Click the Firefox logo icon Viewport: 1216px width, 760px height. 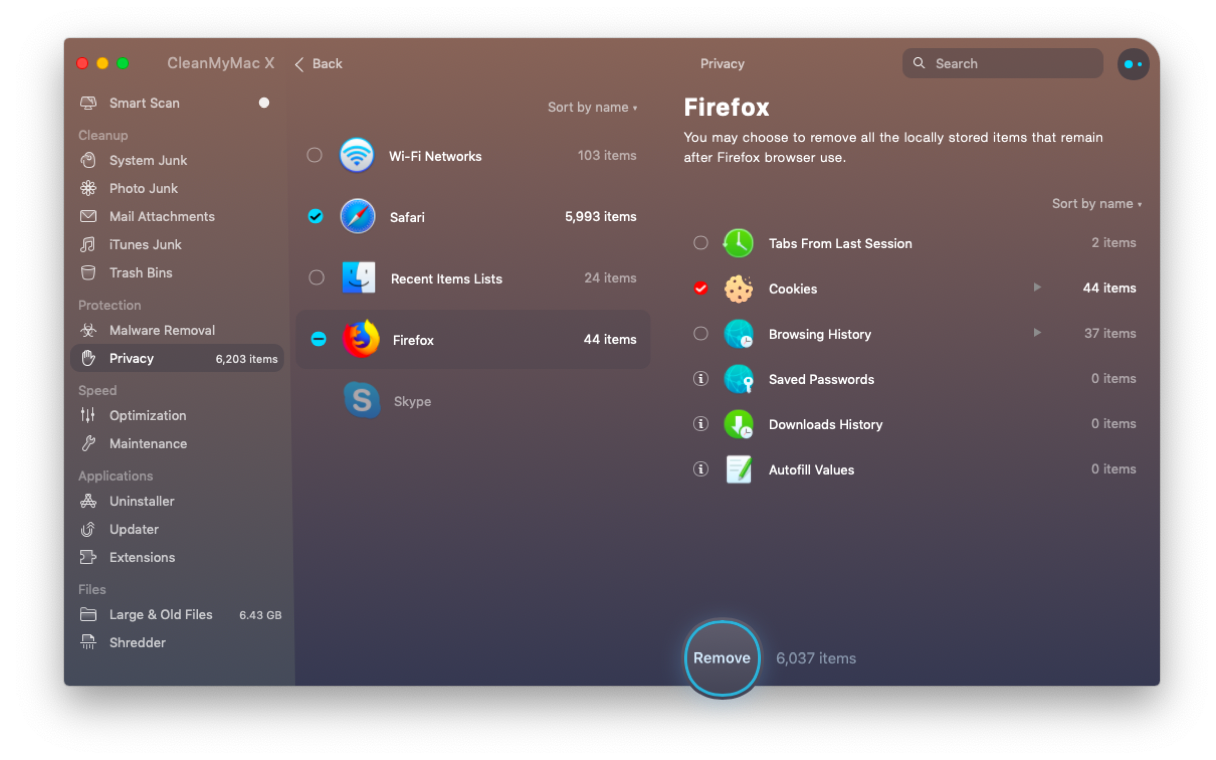click(361, 339)
